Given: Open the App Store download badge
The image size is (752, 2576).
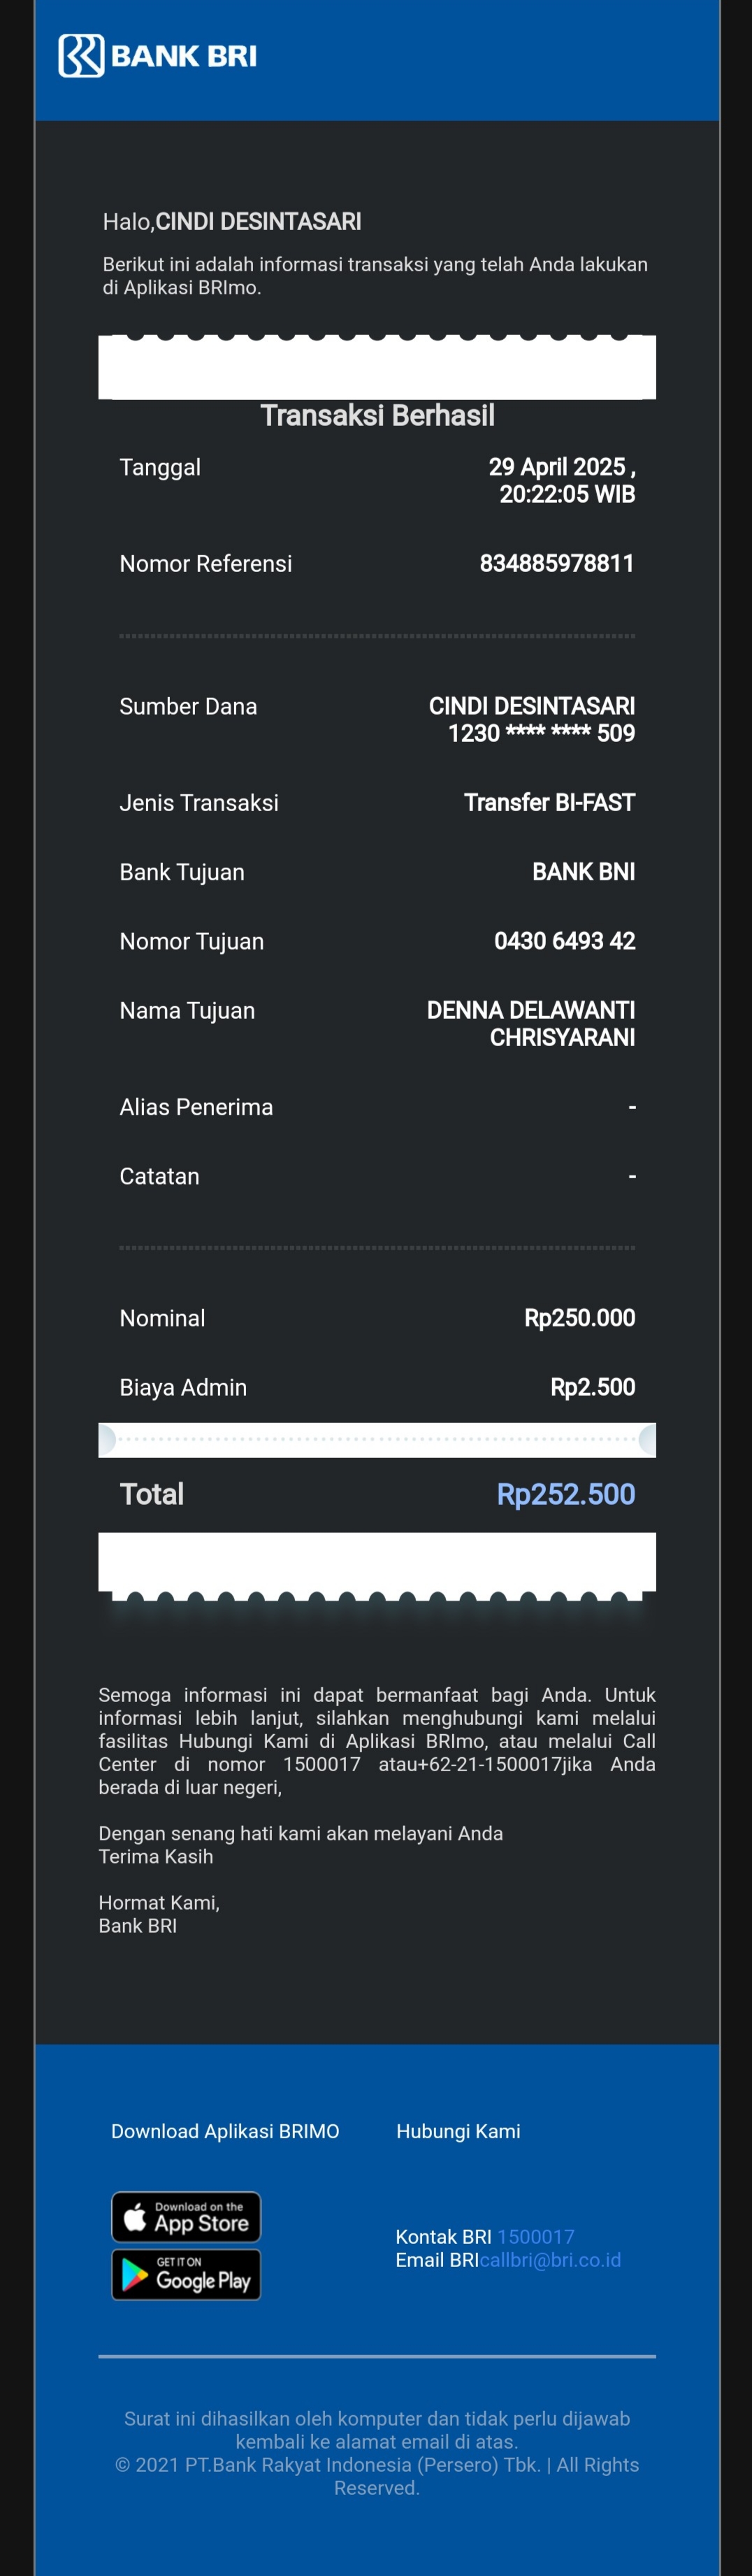Looking at the screenshot, I should [186, 2216].
